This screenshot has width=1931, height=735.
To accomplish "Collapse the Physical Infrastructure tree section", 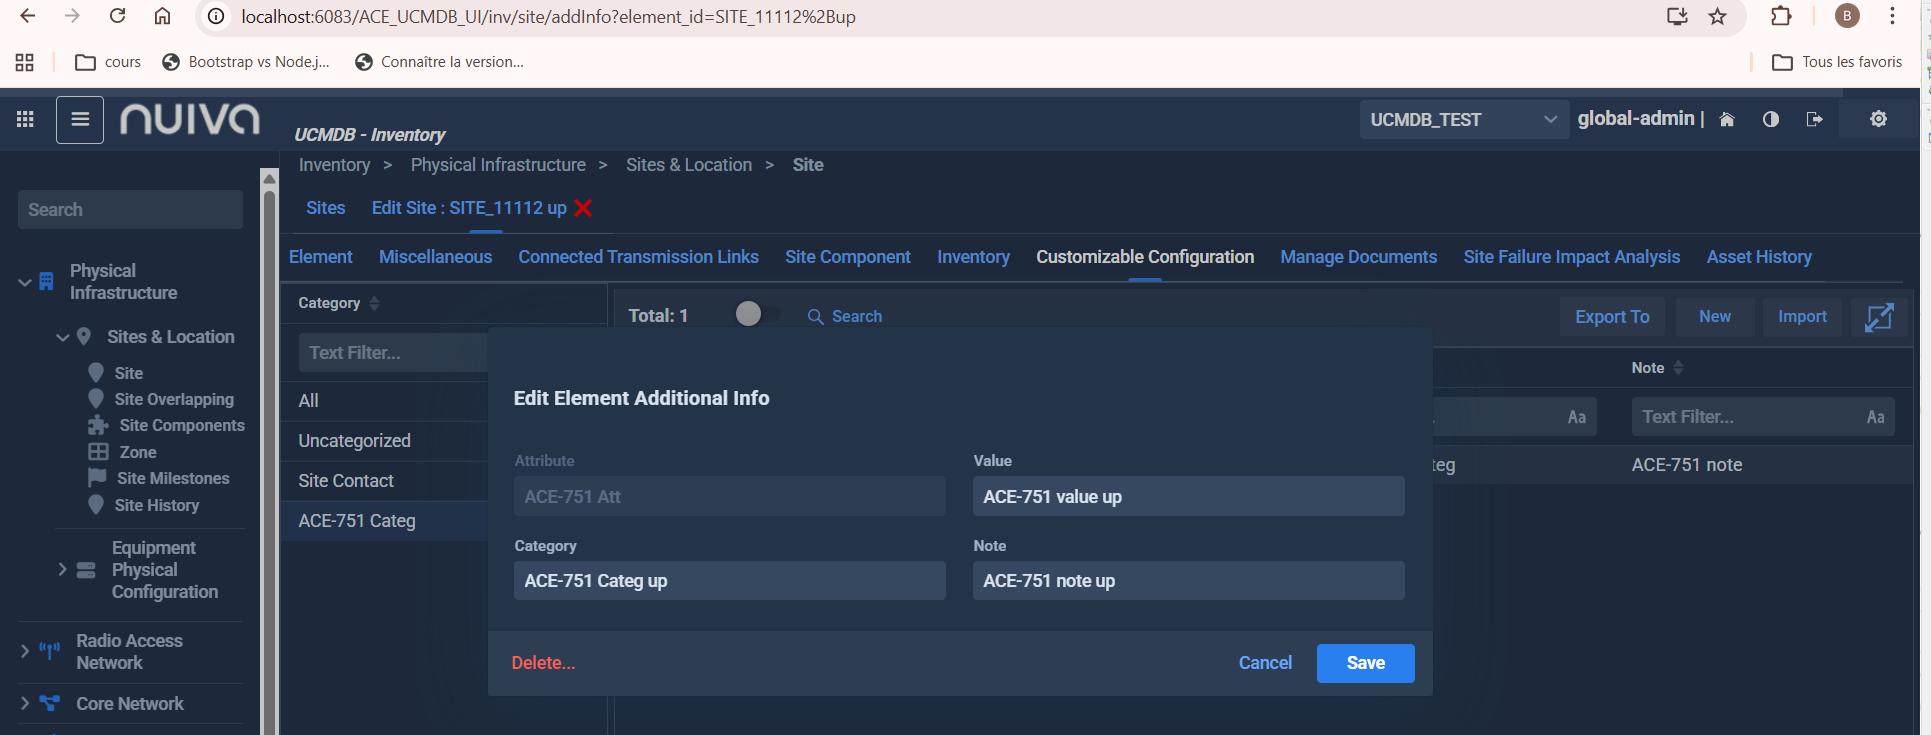I will [x=25, y=282].
